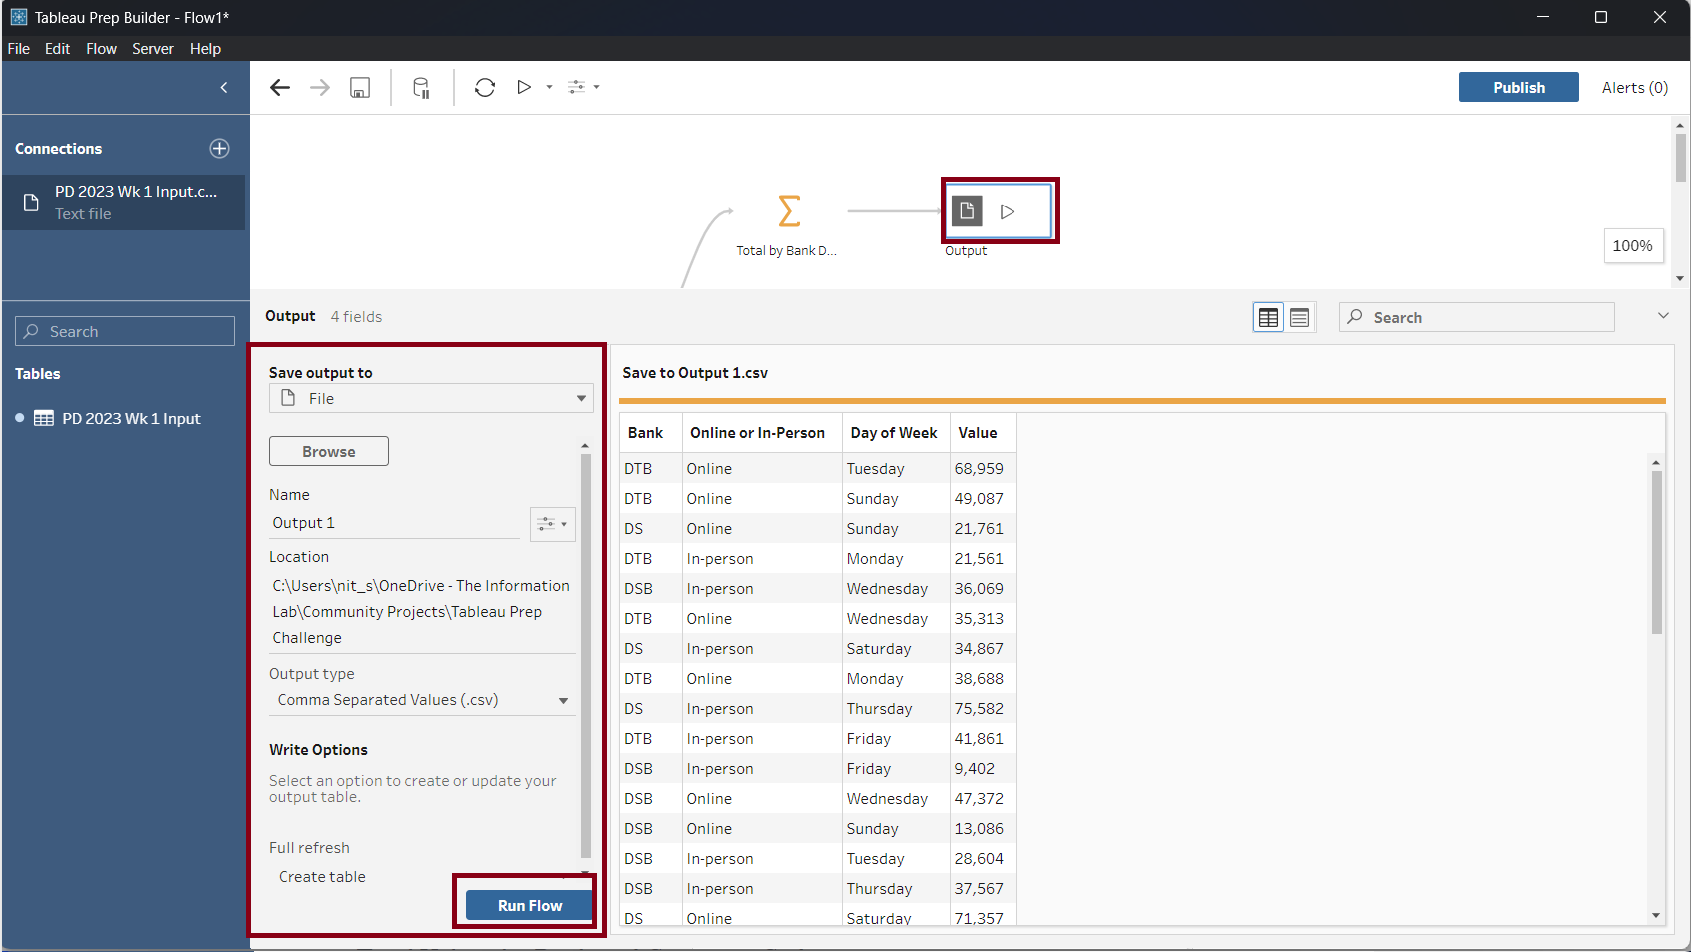Screen dimensions: 1691x952
Task: Open the run options arrow beside toolbar play
Action: pos(549,88)
